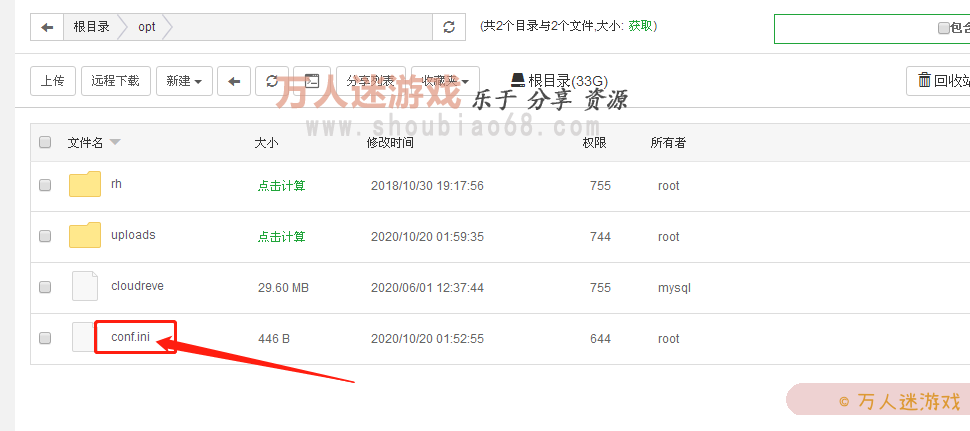970x431 pixels.
Task: Click the refresh icon next to the path bar
Action: 449,27
